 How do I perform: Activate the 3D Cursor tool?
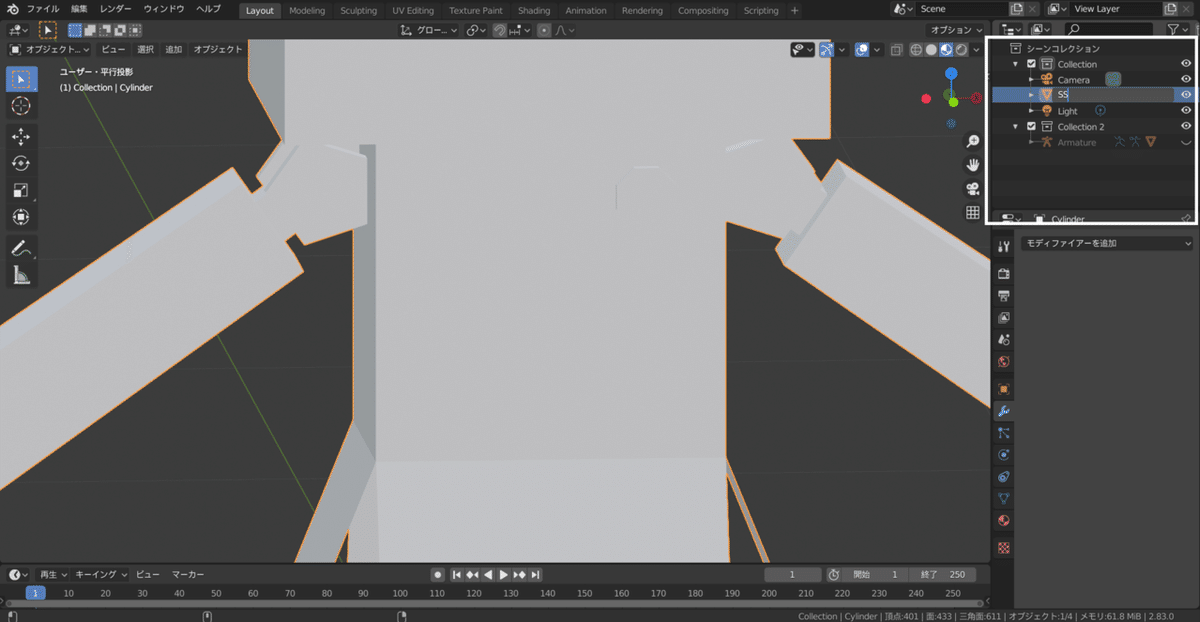(21, 106)
